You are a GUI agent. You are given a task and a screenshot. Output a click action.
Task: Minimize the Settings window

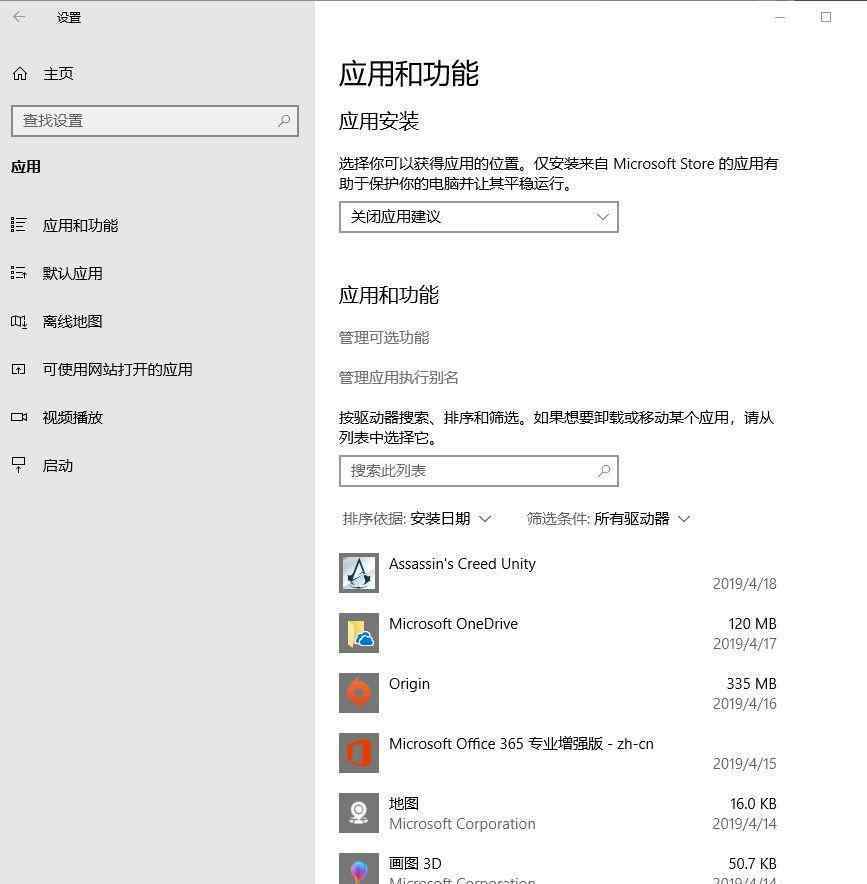tap(780, 17)
